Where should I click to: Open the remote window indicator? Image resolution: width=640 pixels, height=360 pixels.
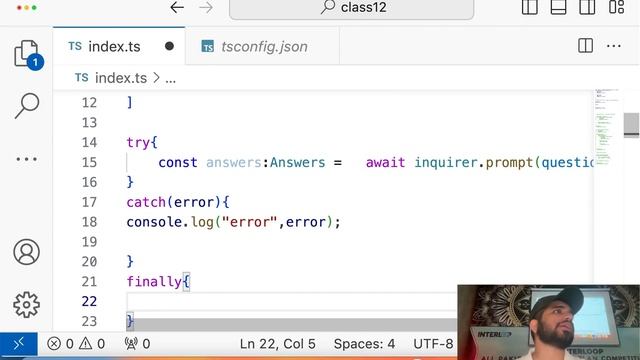pyautogui.click(x=19, y=344)
